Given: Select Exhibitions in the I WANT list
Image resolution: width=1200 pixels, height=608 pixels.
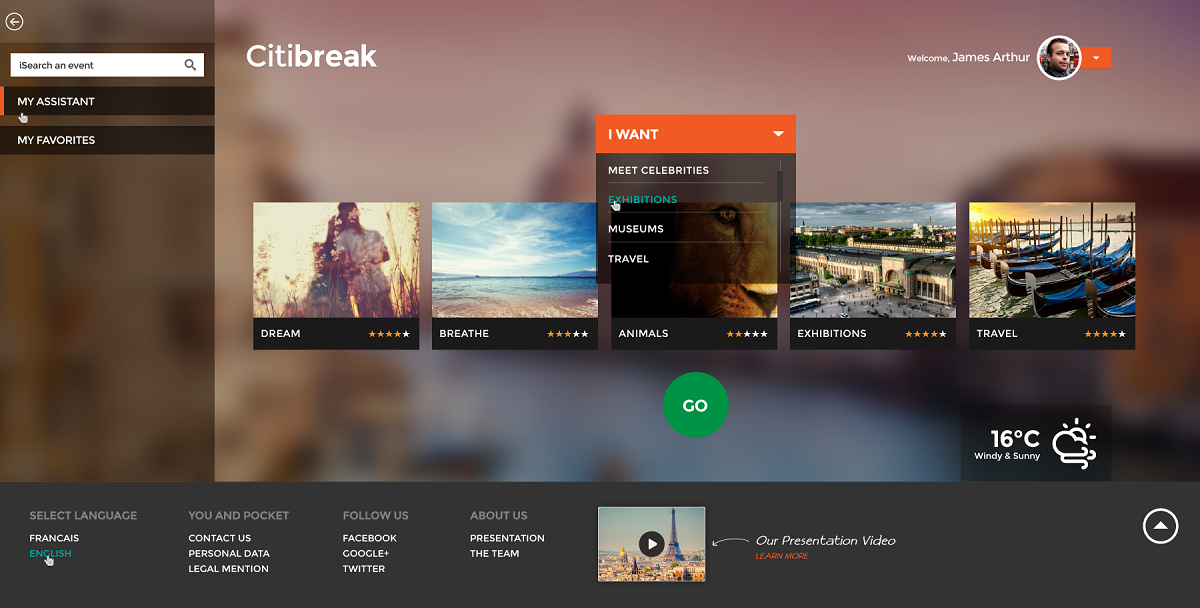Looking at the screenshot, I should tap(642, 199).
